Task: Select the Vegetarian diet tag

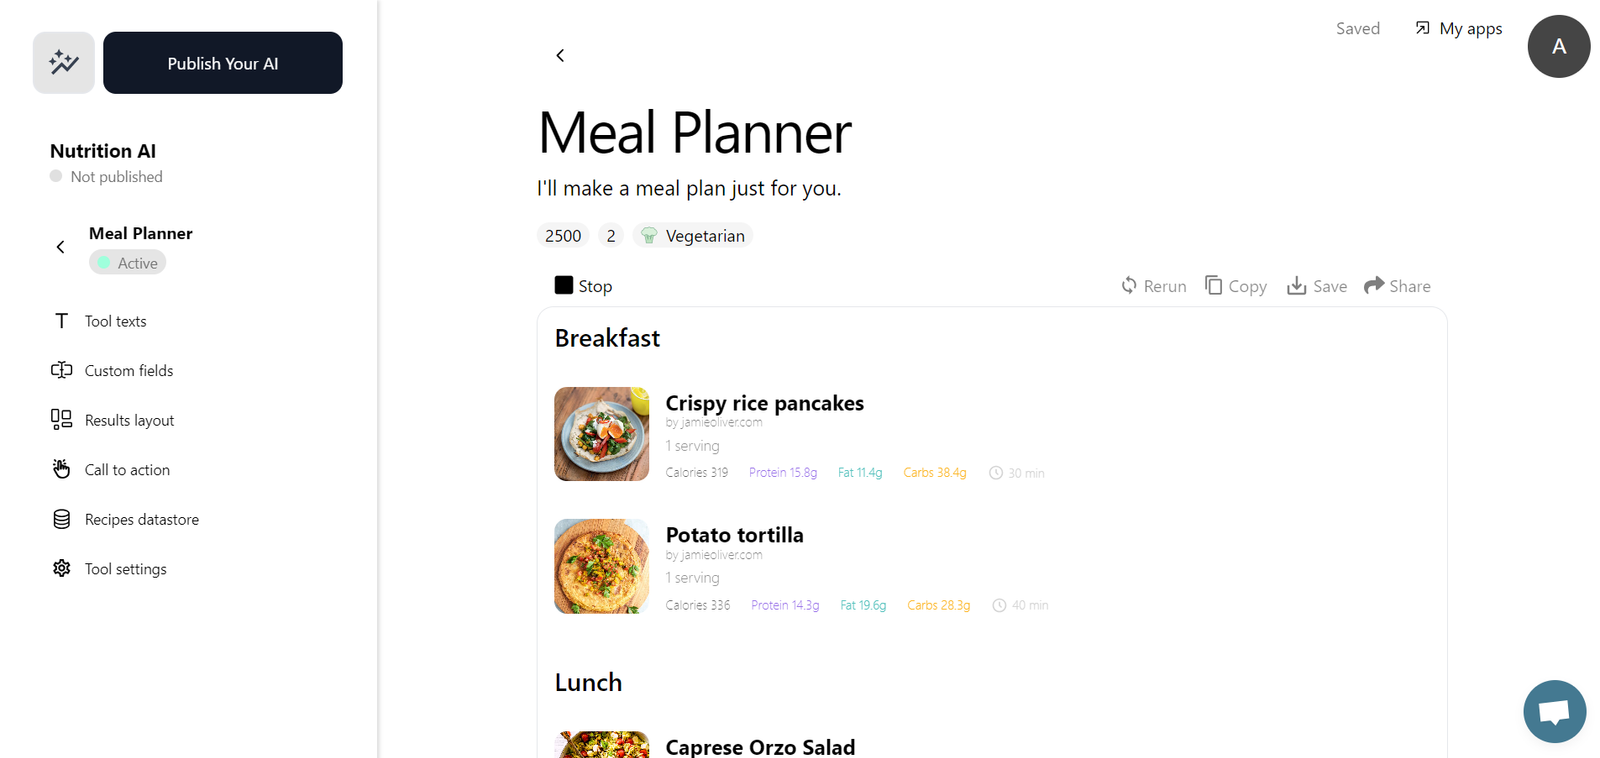Action: point(693,236)
